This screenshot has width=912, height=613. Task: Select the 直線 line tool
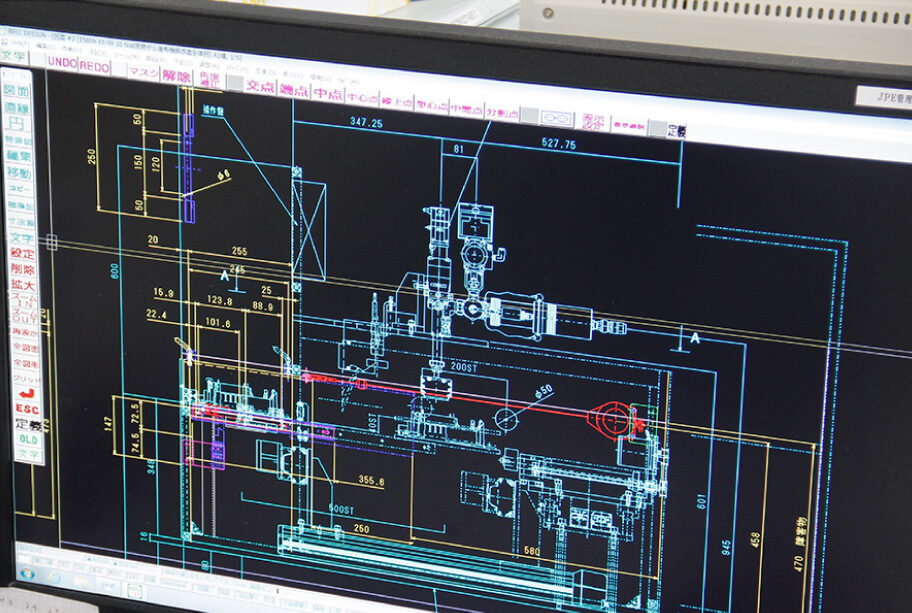[19, 106]
